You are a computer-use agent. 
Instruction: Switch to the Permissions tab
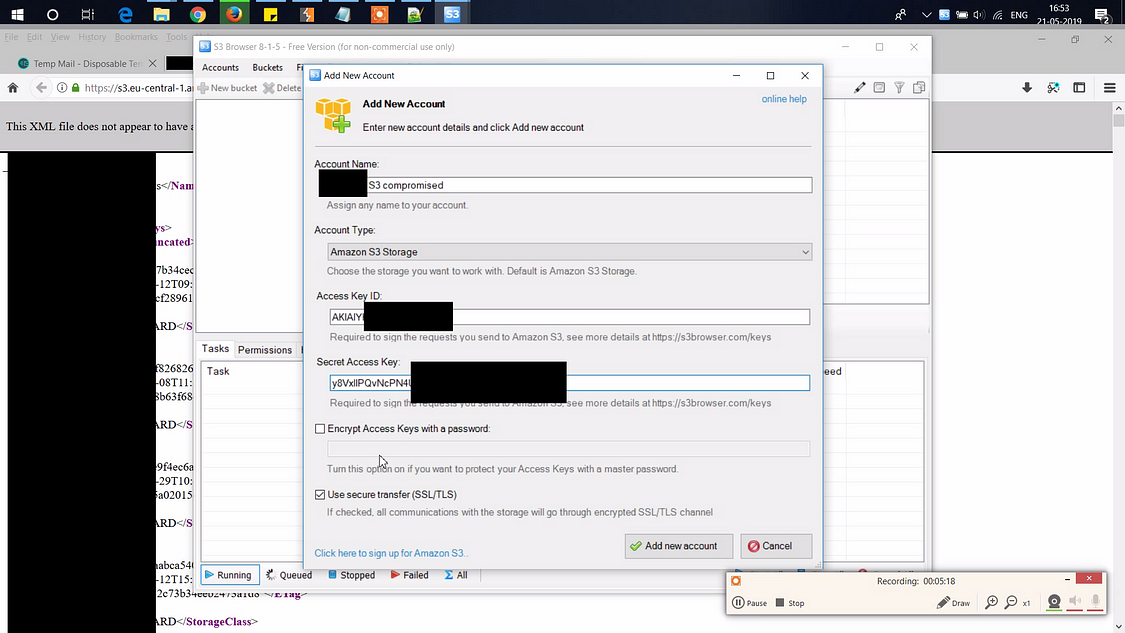coord(265,350)
